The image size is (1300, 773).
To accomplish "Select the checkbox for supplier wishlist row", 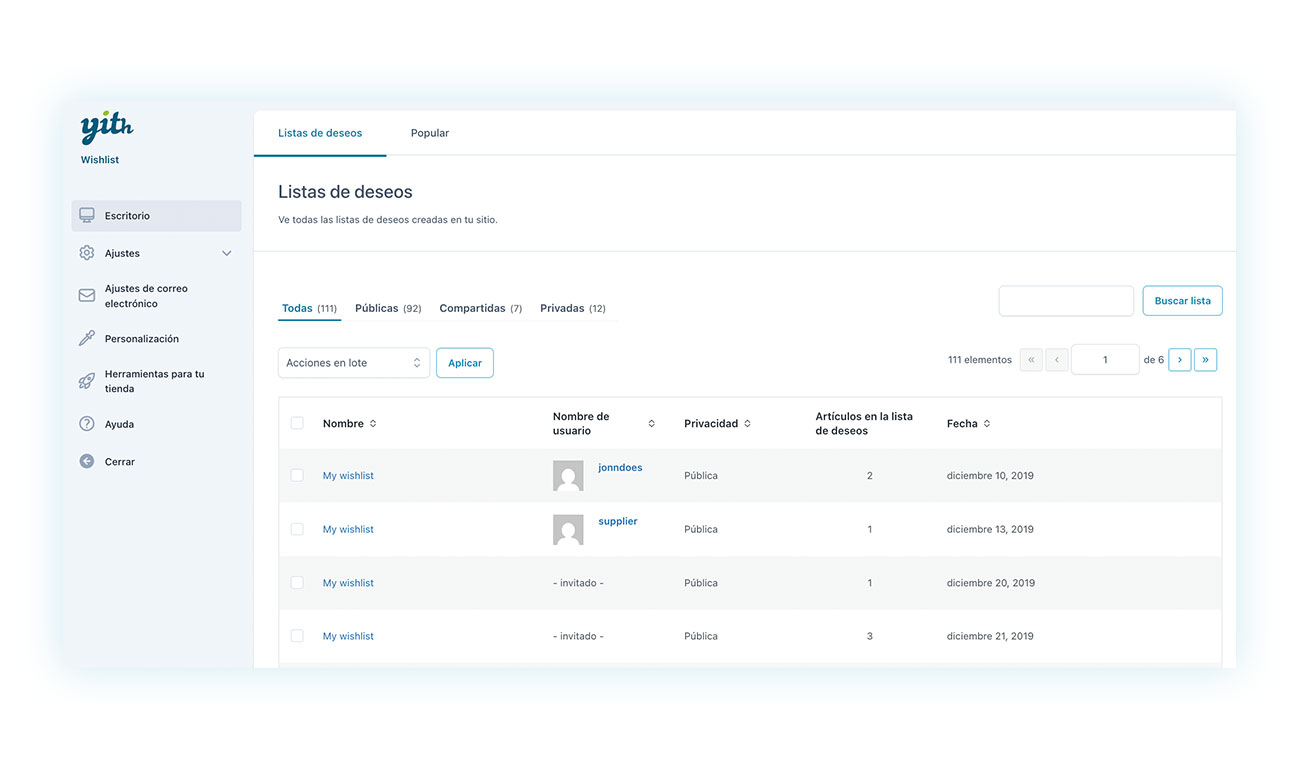I will 297,529.
